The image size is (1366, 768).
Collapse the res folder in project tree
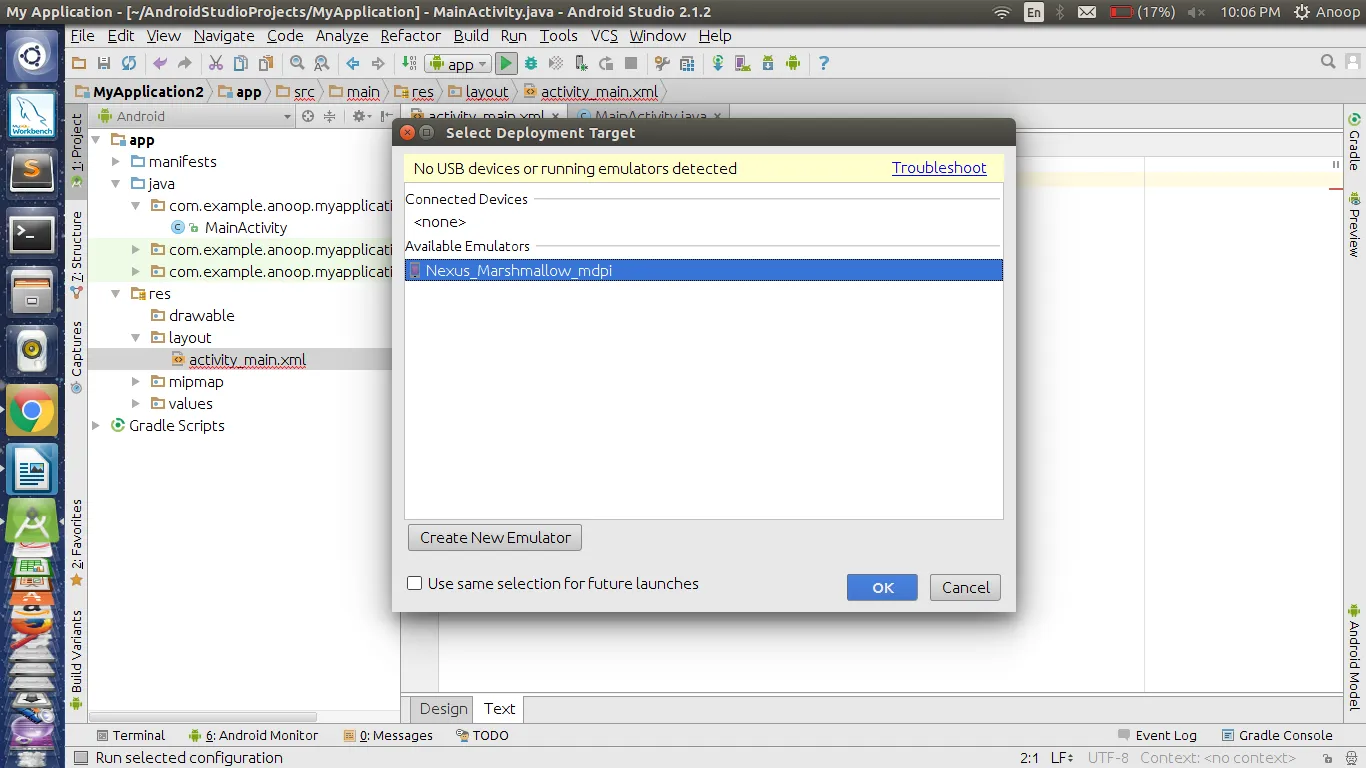tap(116, 294)
